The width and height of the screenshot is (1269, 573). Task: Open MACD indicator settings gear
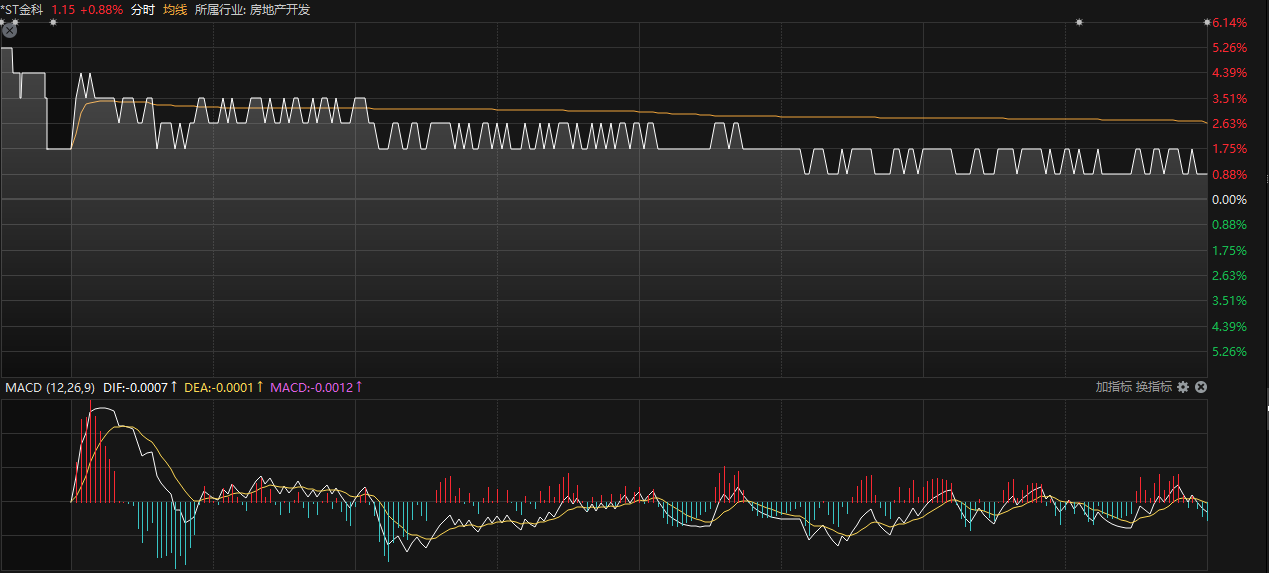1183,387
